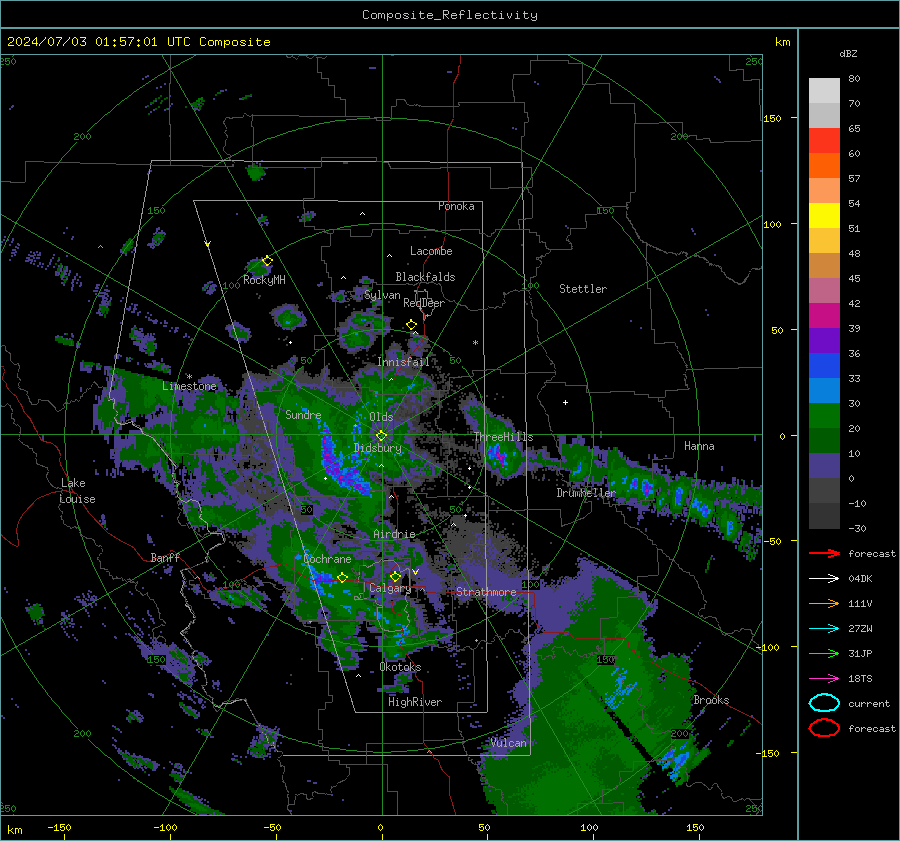Screen dimensions: 900x841
Task: Select the ThreeHills map label
Action: click(x=503, y=437)
